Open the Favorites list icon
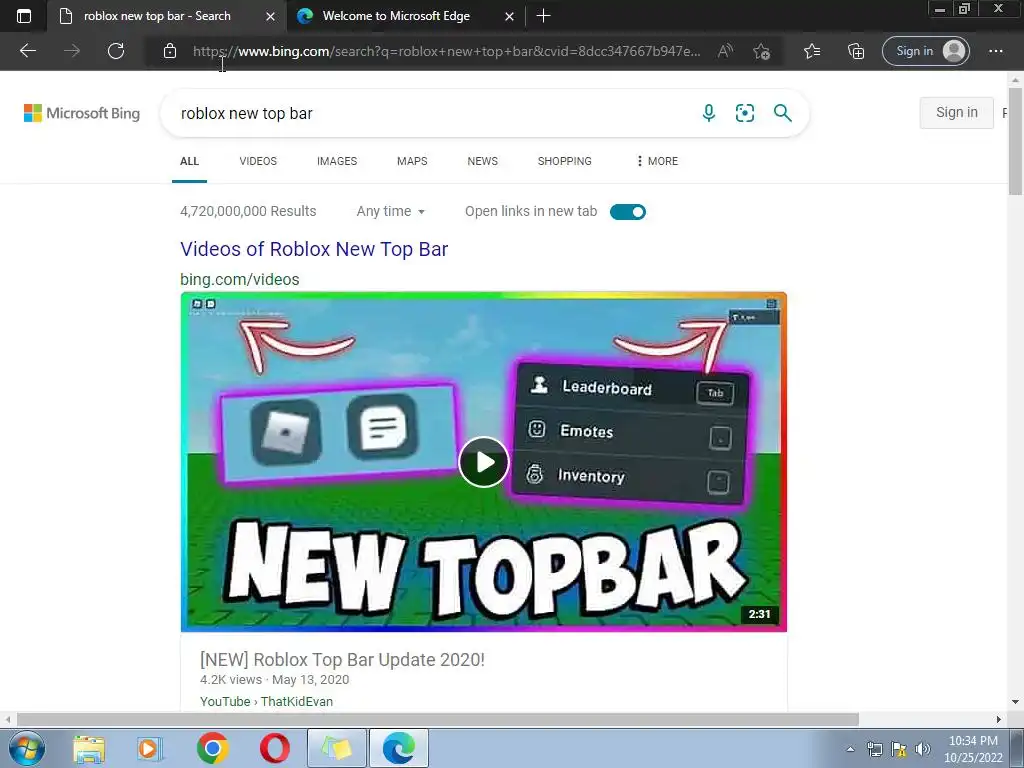The image size is (1024, 768). [812, 51]
